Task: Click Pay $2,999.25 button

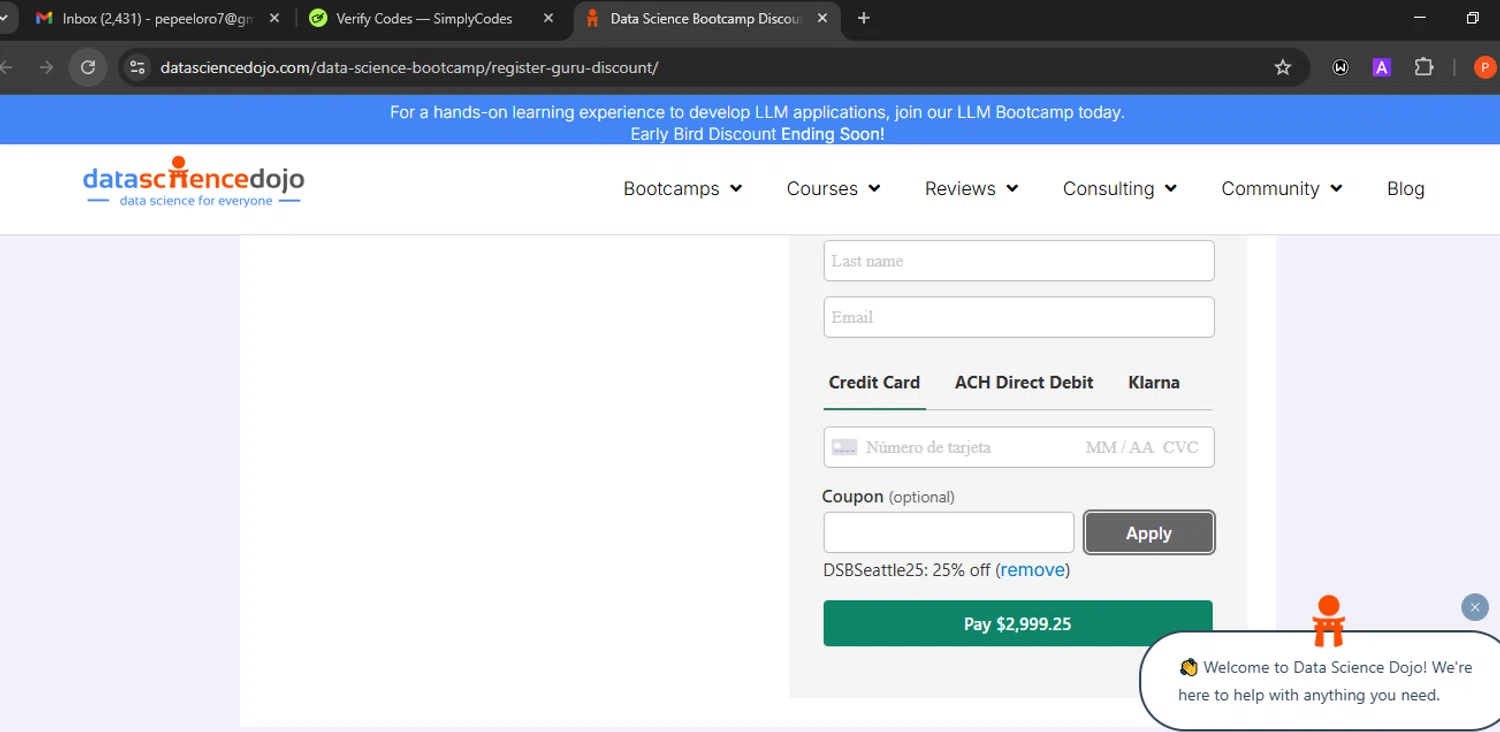Action: [x=1017, y=623]
